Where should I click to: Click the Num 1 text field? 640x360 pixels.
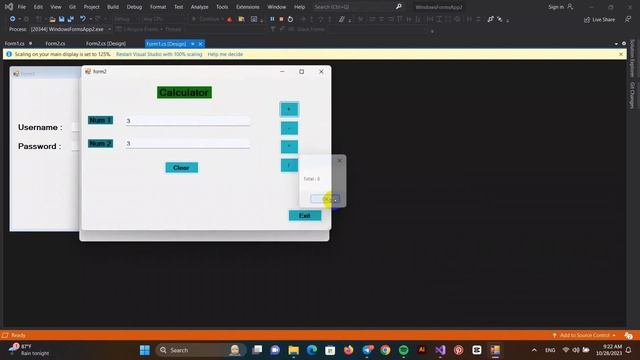[x=187, y=121]
